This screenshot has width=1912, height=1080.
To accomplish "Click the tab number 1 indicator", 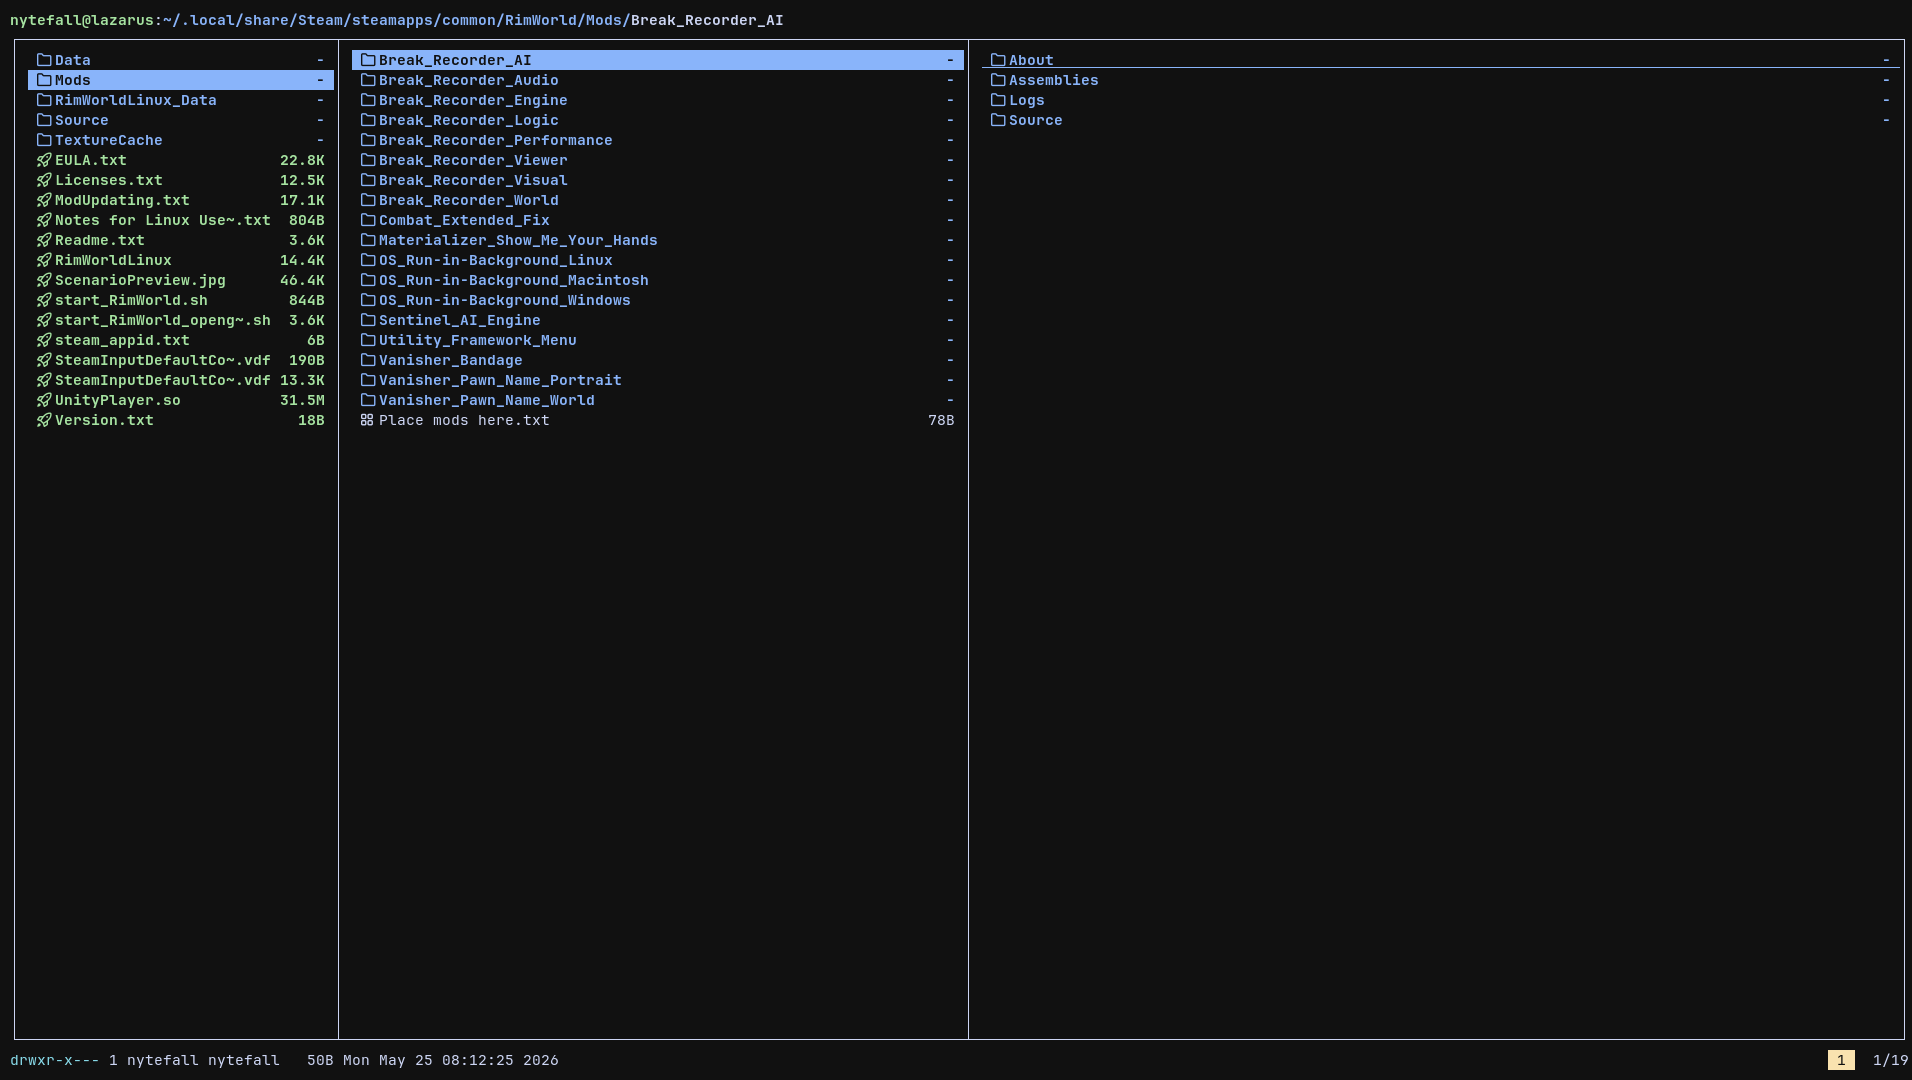I will point(1841,1060).
